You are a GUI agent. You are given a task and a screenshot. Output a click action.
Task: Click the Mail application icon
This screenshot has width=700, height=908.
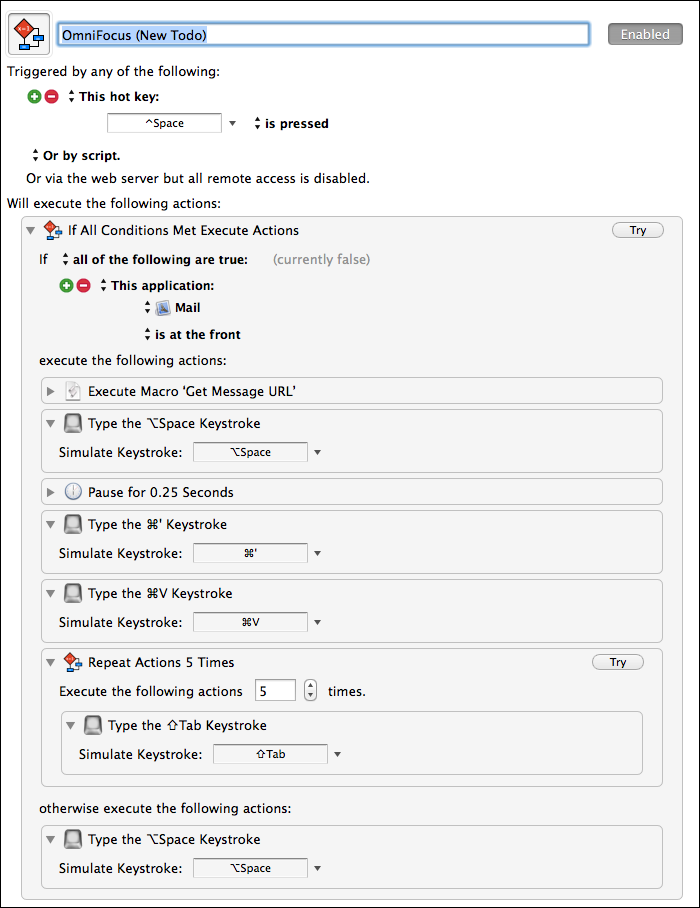coord(163,308)
